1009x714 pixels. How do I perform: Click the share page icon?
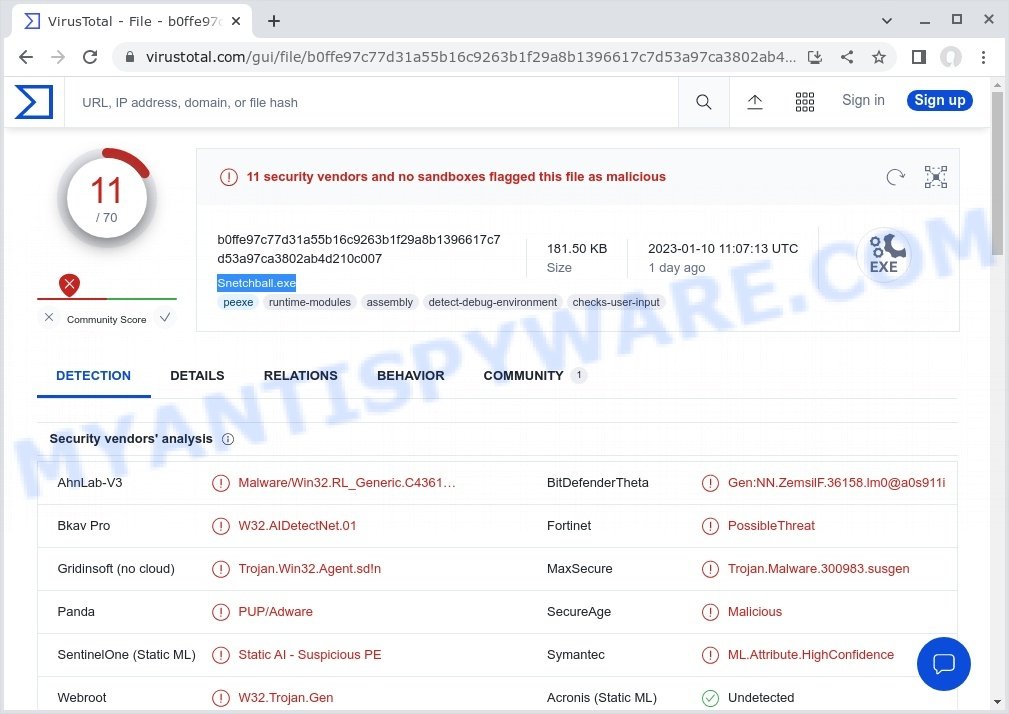[x=847, y=57]
